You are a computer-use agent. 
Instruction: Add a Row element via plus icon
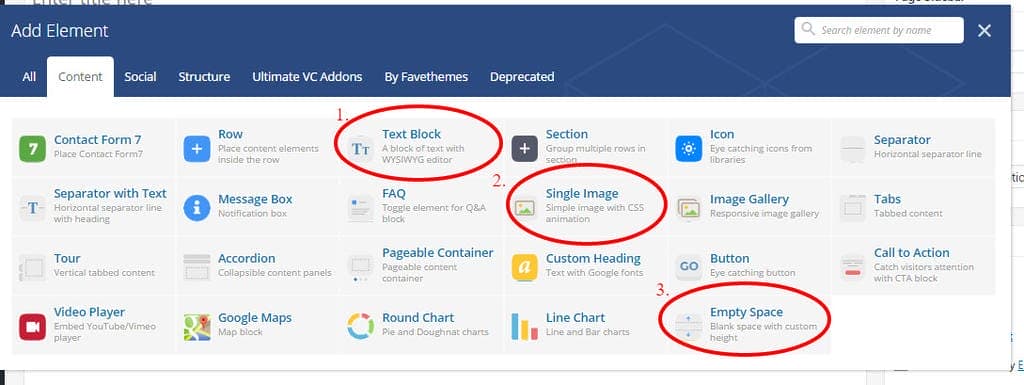coord(197,148)
